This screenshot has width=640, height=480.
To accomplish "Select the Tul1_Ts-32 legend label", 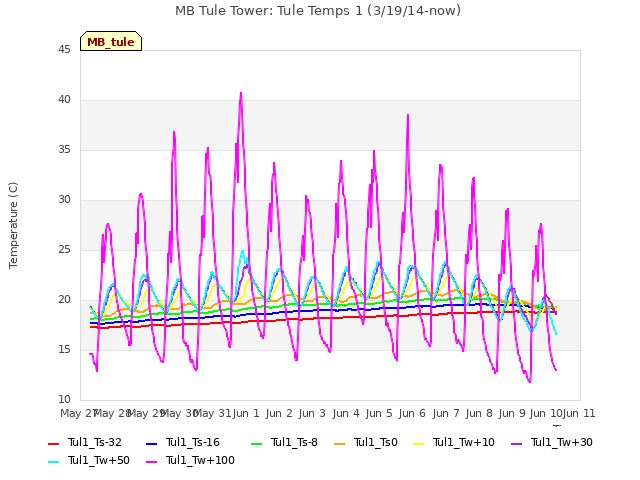I will pyautogui.click(x=95, y=442).
